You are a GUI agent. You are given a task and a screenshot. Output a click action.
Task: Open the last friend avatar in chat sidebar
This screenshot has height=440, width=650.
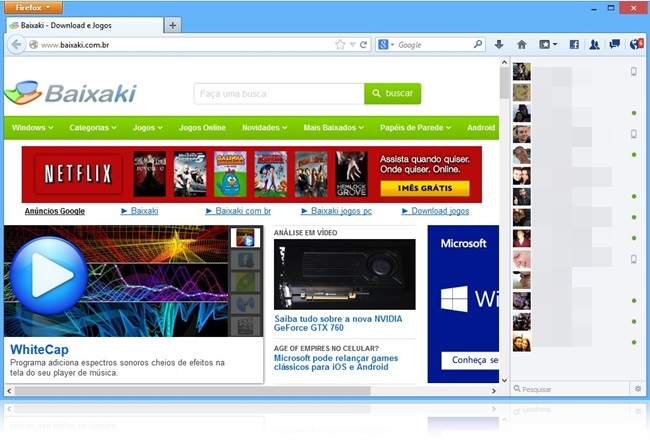pos(521,343)
